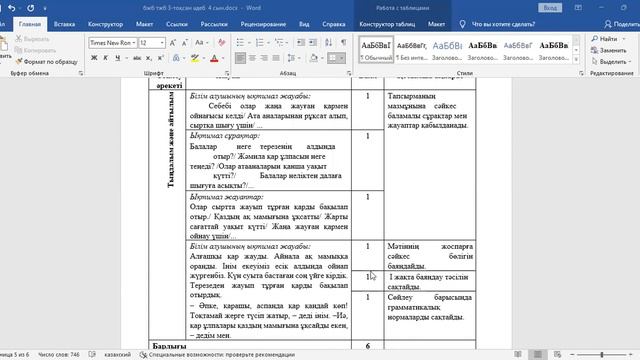This screenshot has width=640, height=360.
Task: Open Replace (Заменить) dialog
Action: point(609,50)
